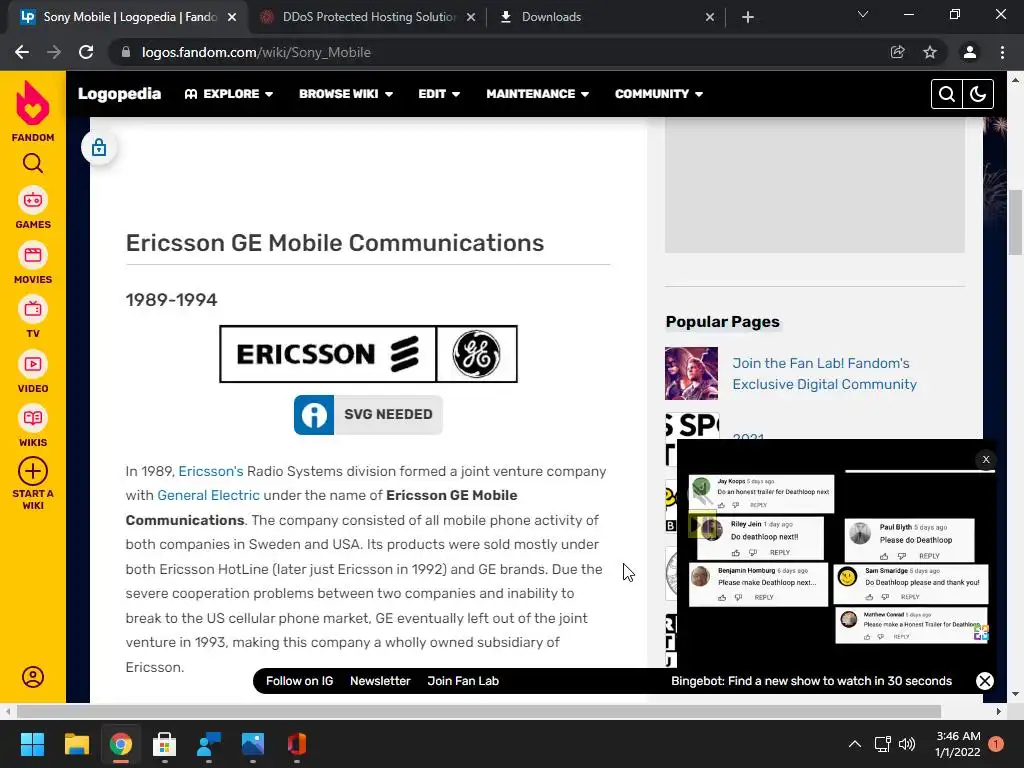
Task: Reload the page
Action: click(86, 52)
